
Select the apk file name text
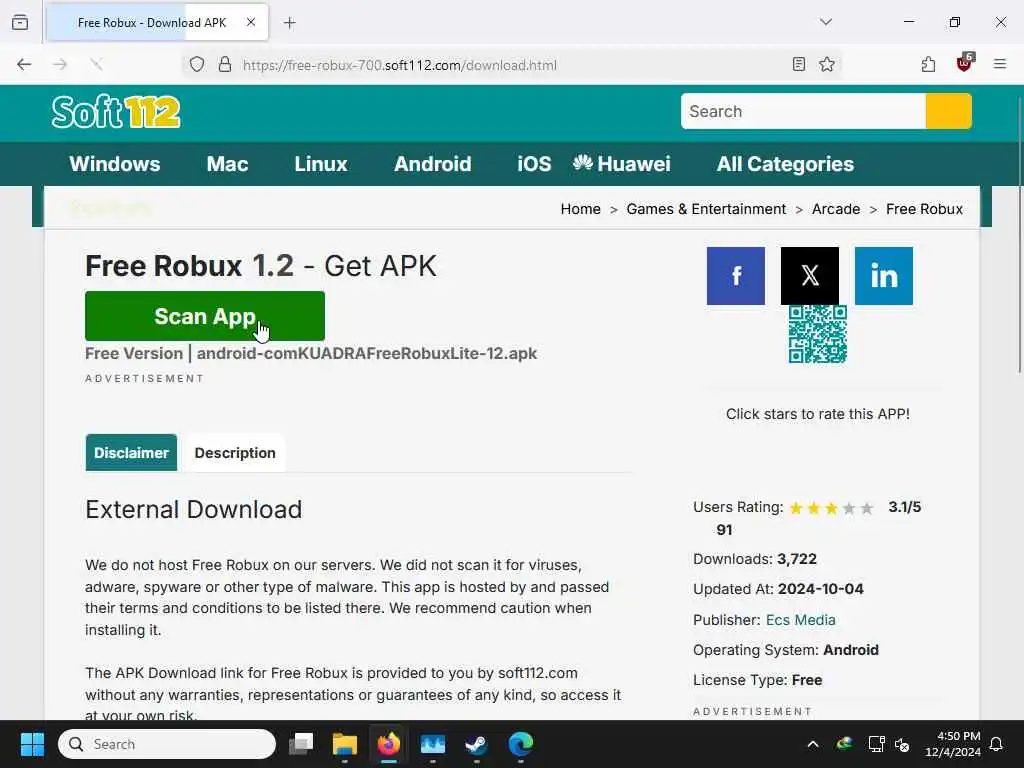(x=366, y=353)
